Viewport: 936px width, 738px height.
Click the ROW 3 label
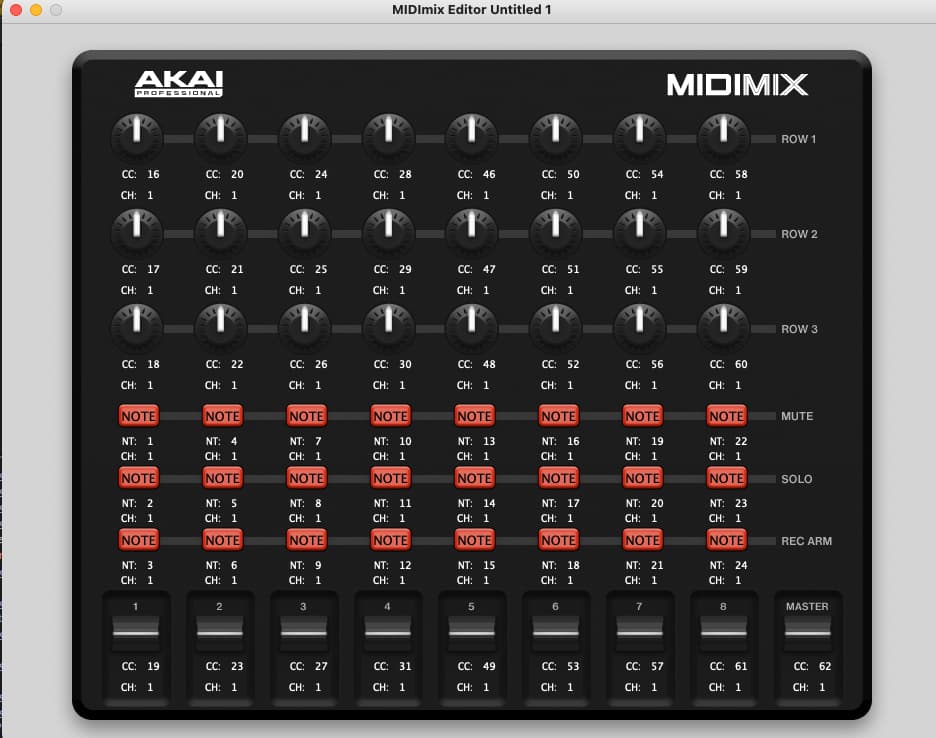[x=799, y=329]
